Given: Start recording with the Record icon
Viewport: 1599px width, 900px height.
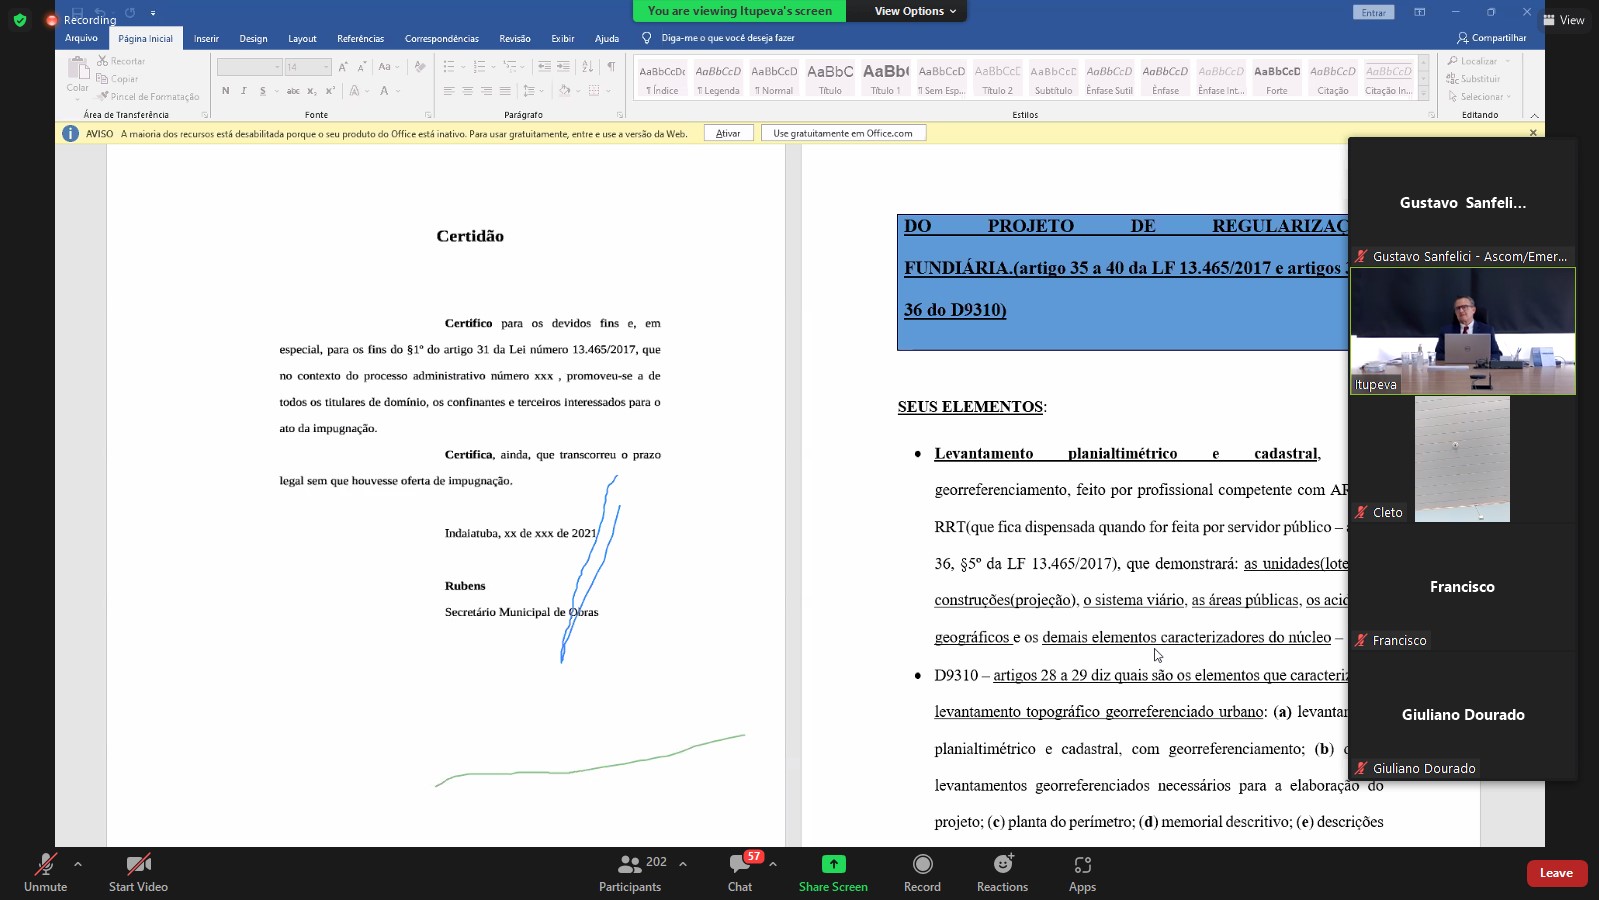Looking at the screenshot, I should 922,865.
